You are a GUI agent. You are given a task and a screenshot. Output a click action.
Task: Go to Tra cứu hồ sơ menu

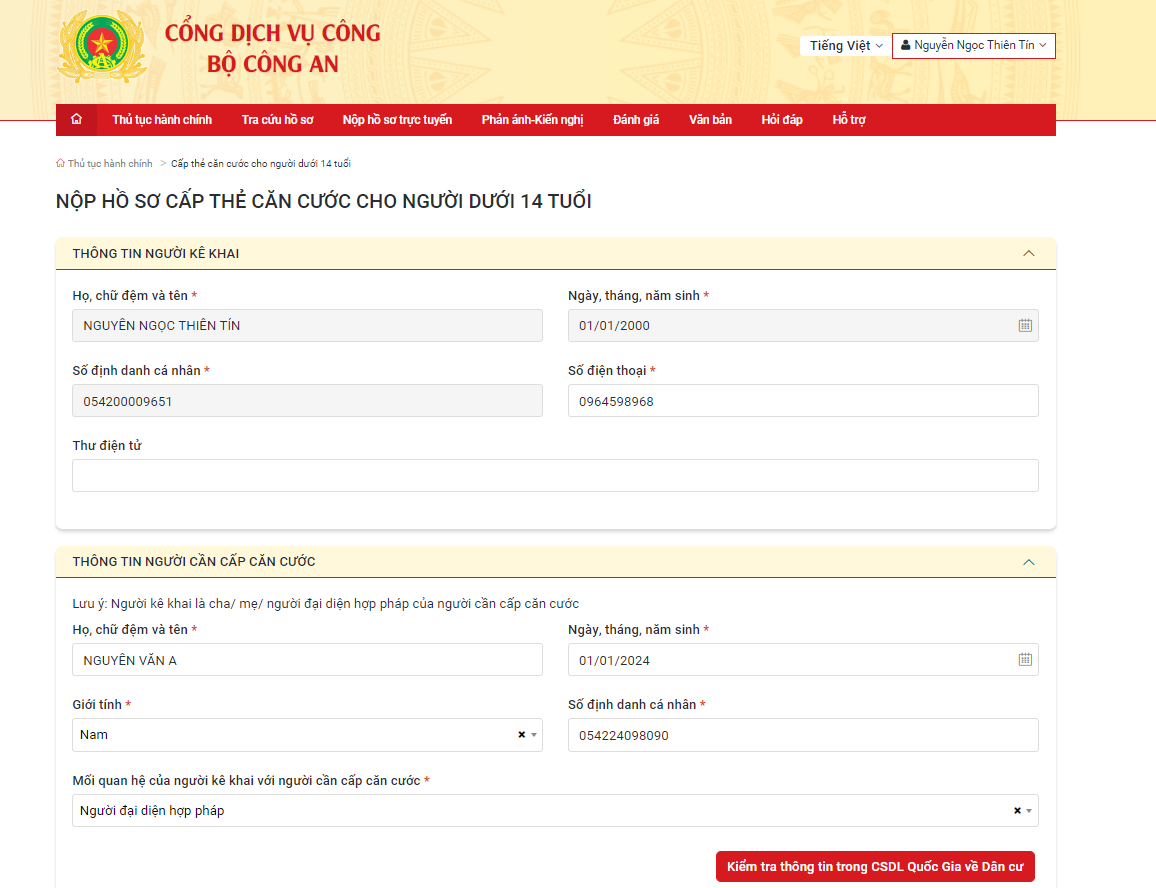pos(277,120)
